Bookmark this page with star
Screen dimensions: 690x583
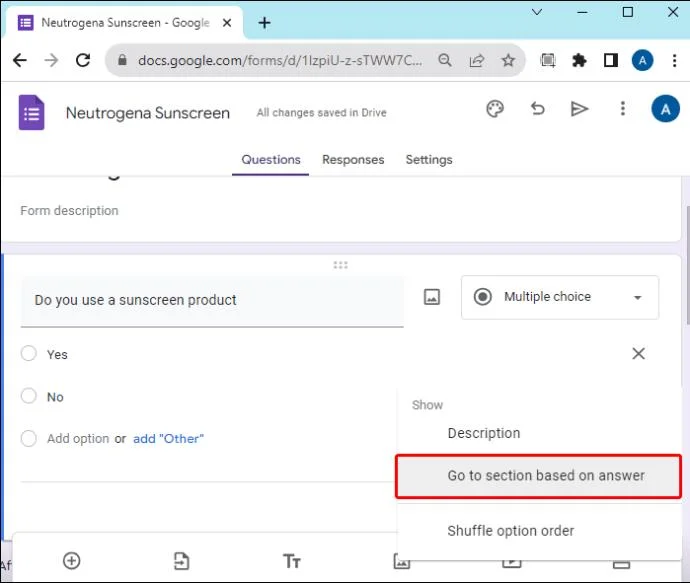point(508,60)
